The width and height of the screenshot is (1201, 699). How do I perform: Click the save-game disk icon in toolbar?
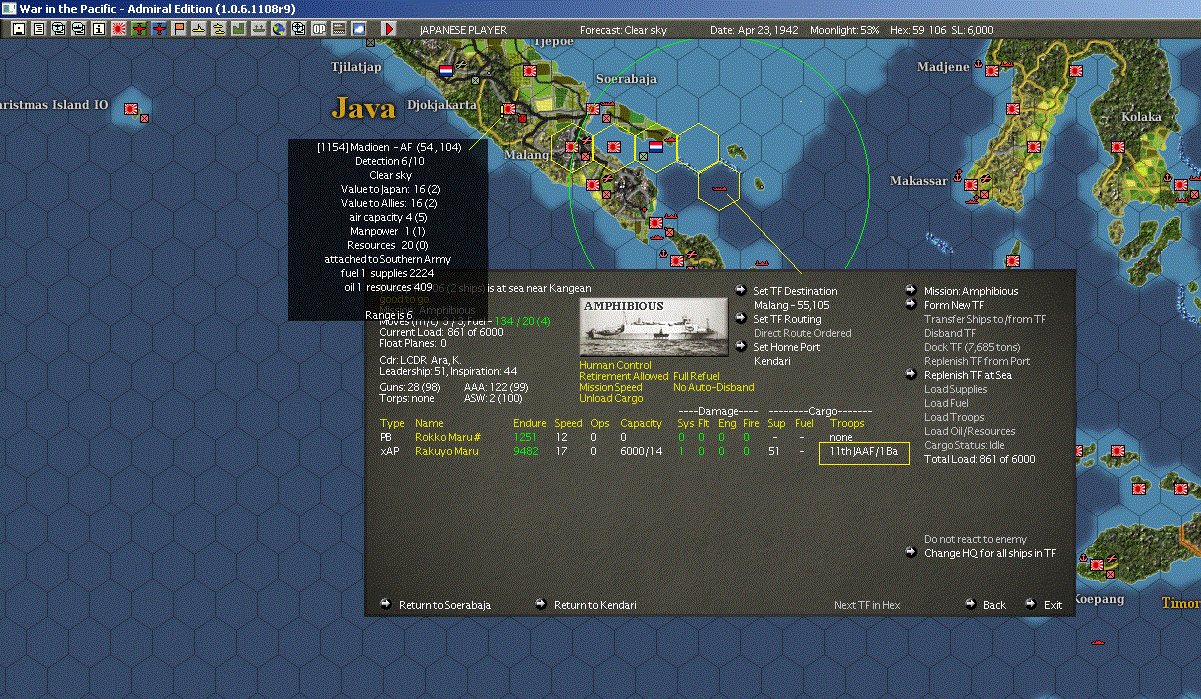point(19,29)
